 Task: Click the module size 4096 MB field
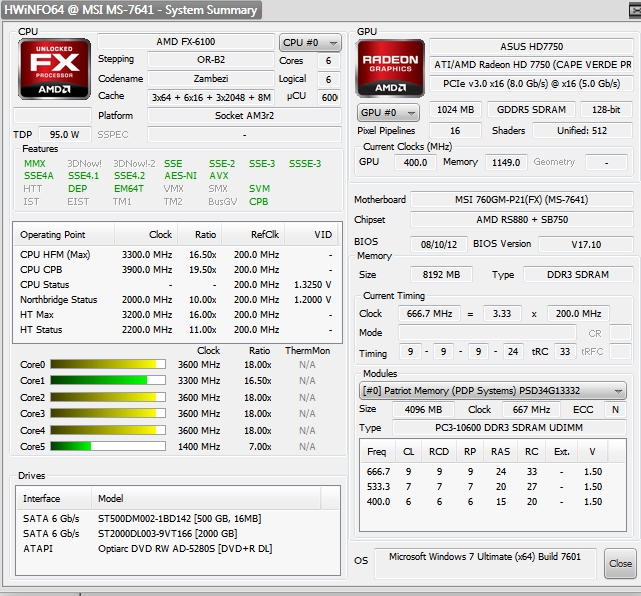click(x=423, y=410)
